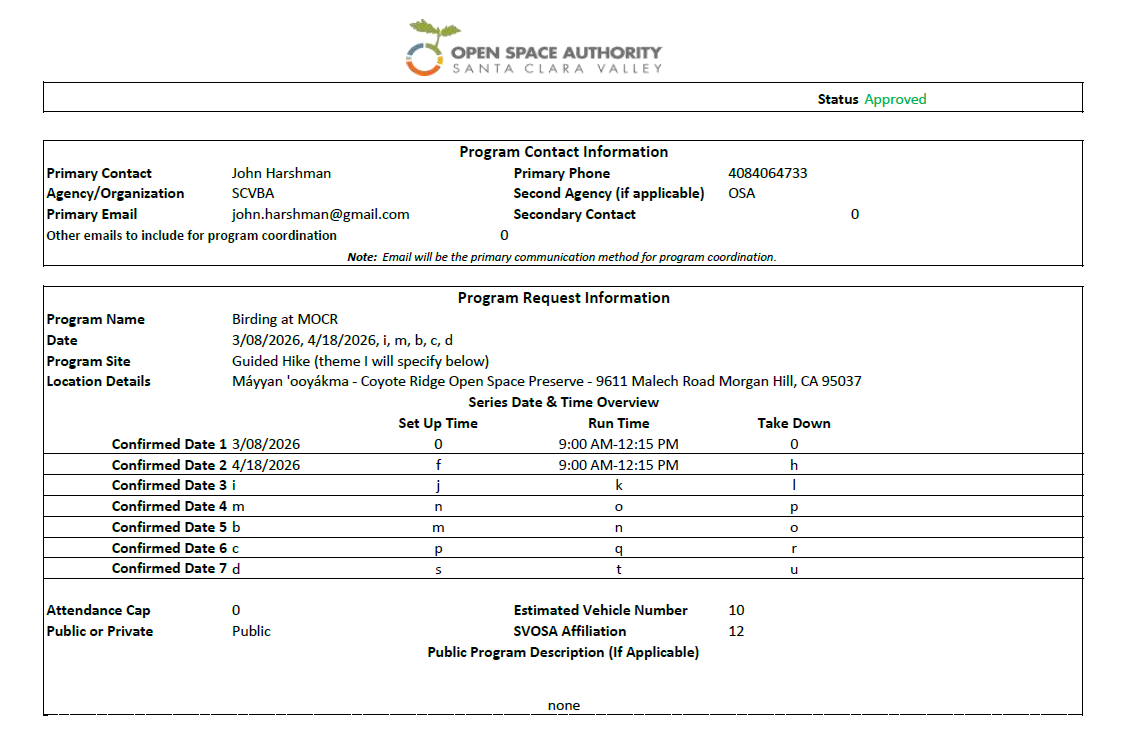The height and width of the screenshot is (754, 1147).
Task: Select the Second Agency value OSA
Action: click(742, 193)
